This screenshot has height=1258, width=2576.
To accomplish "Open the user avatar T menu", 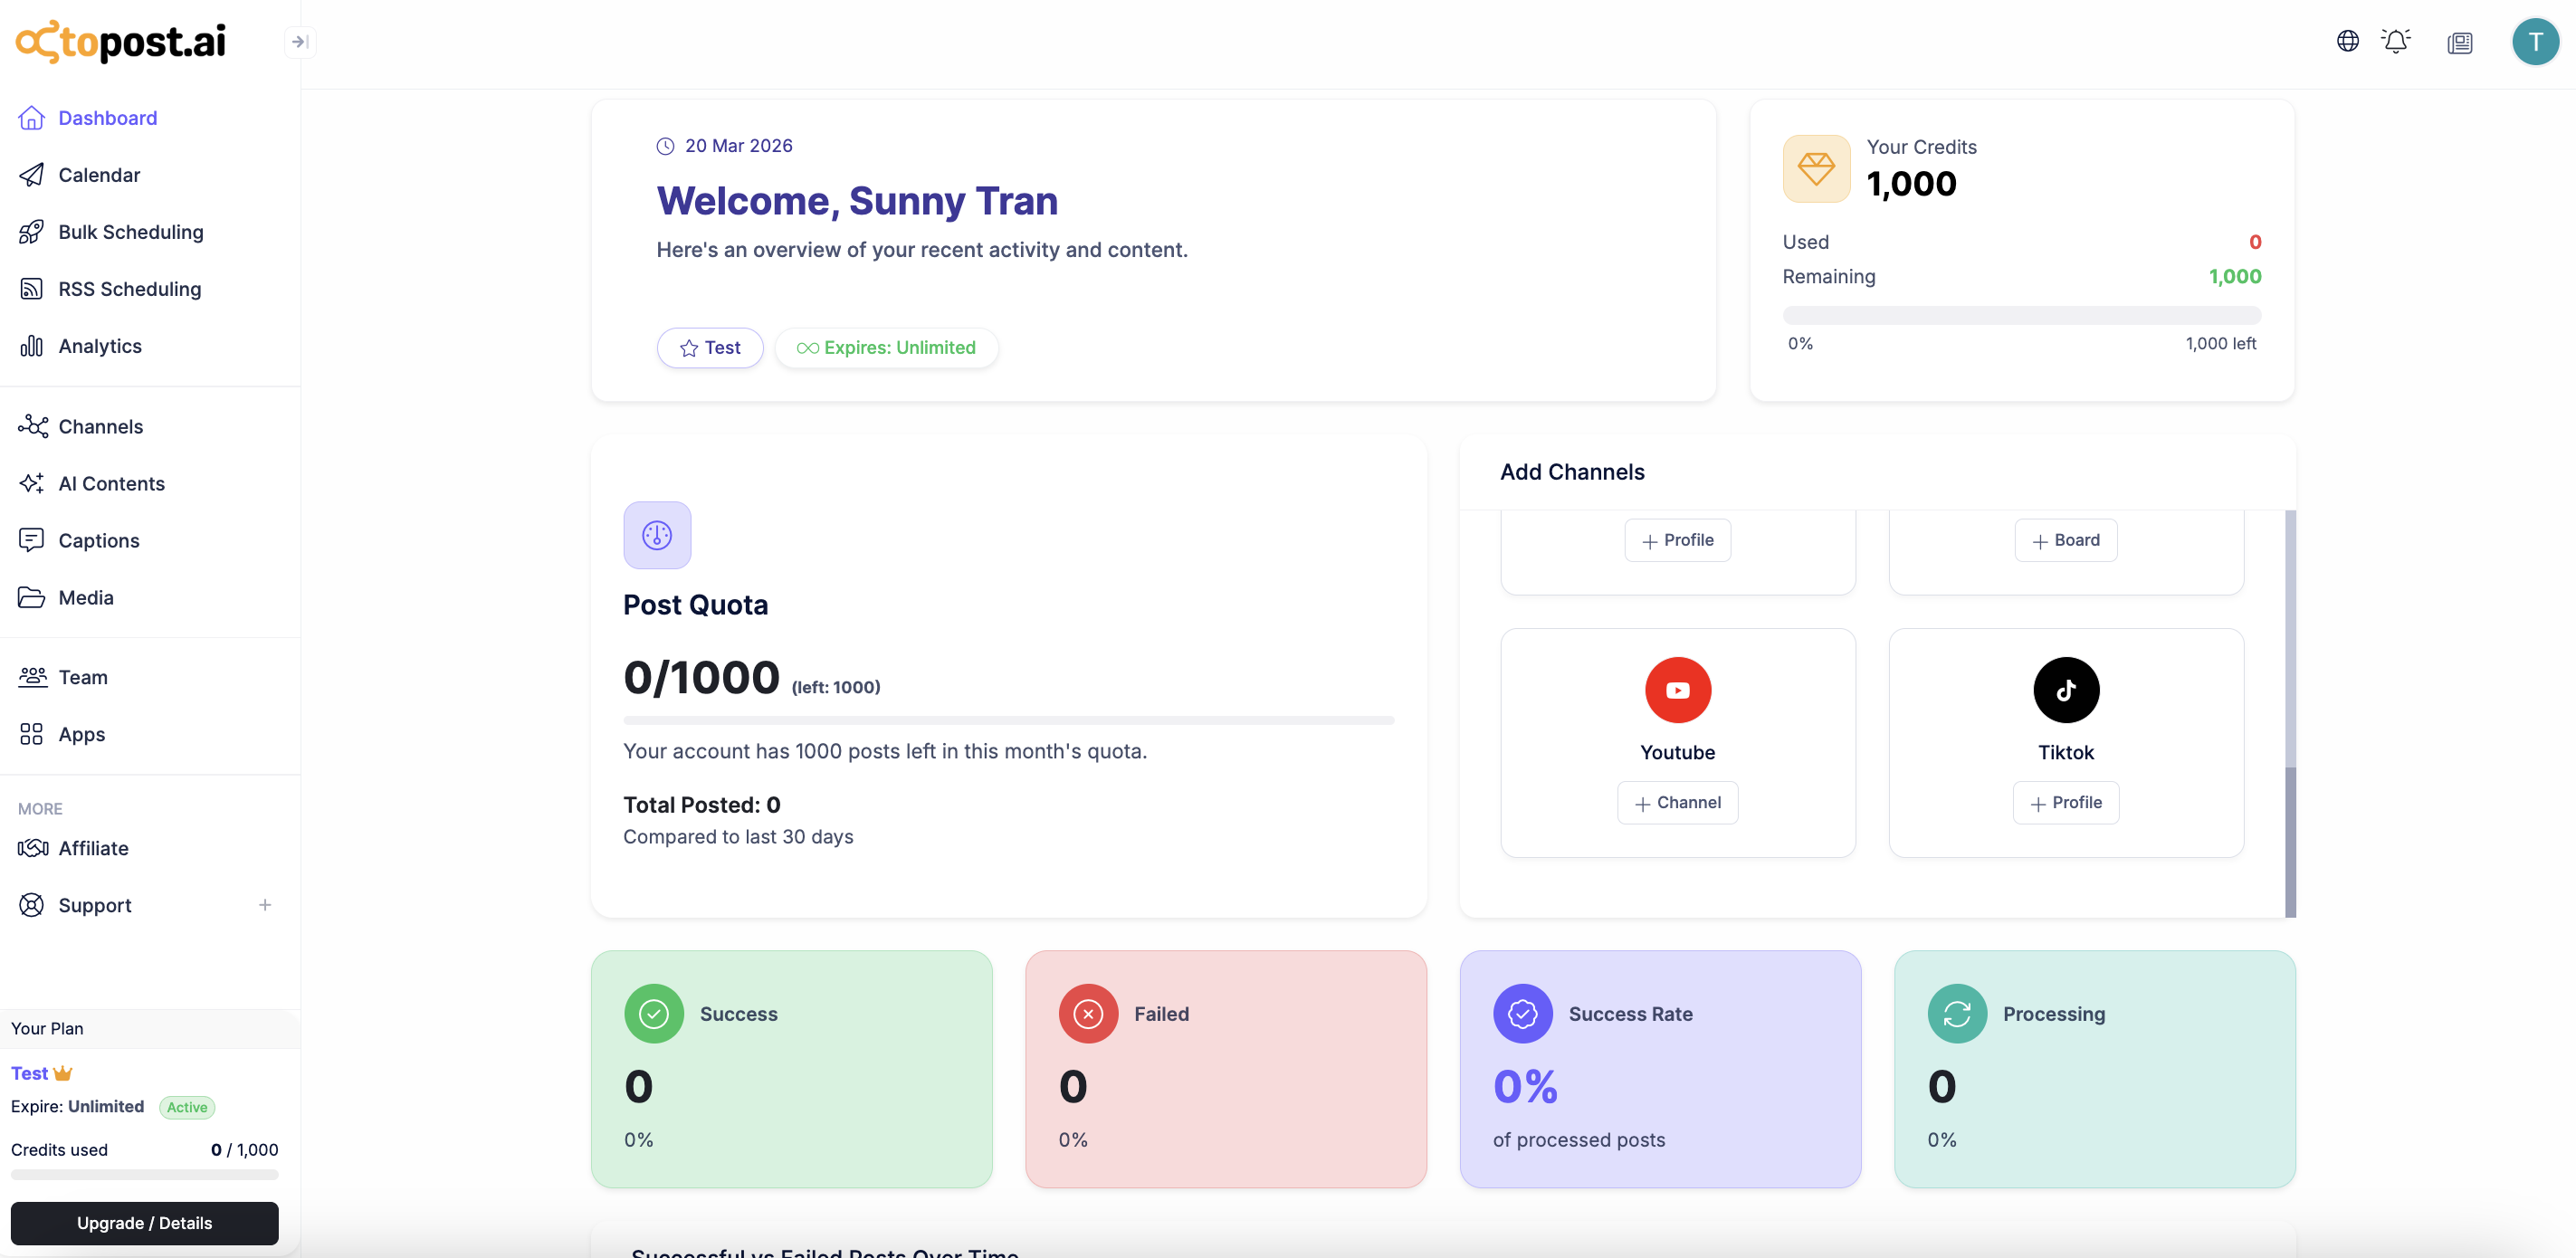I will [x=2535, y=41].
